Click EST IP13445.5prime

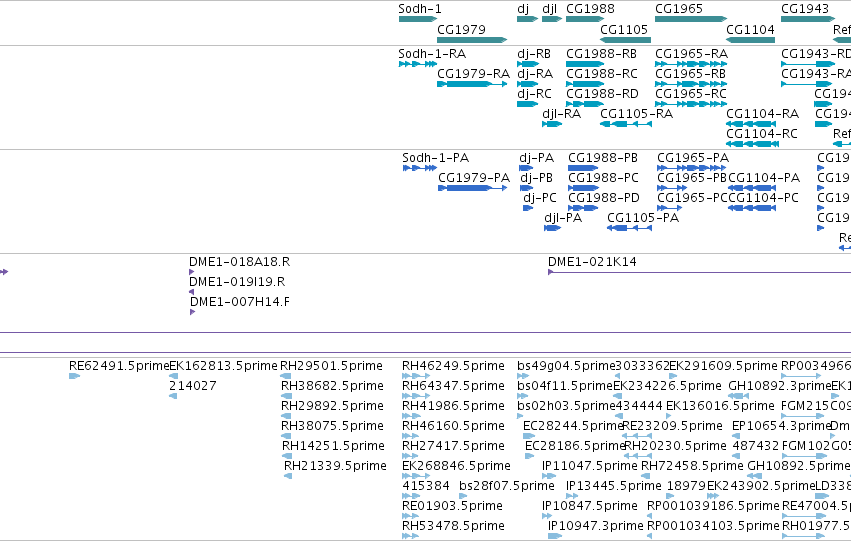[x=614, y=487]
